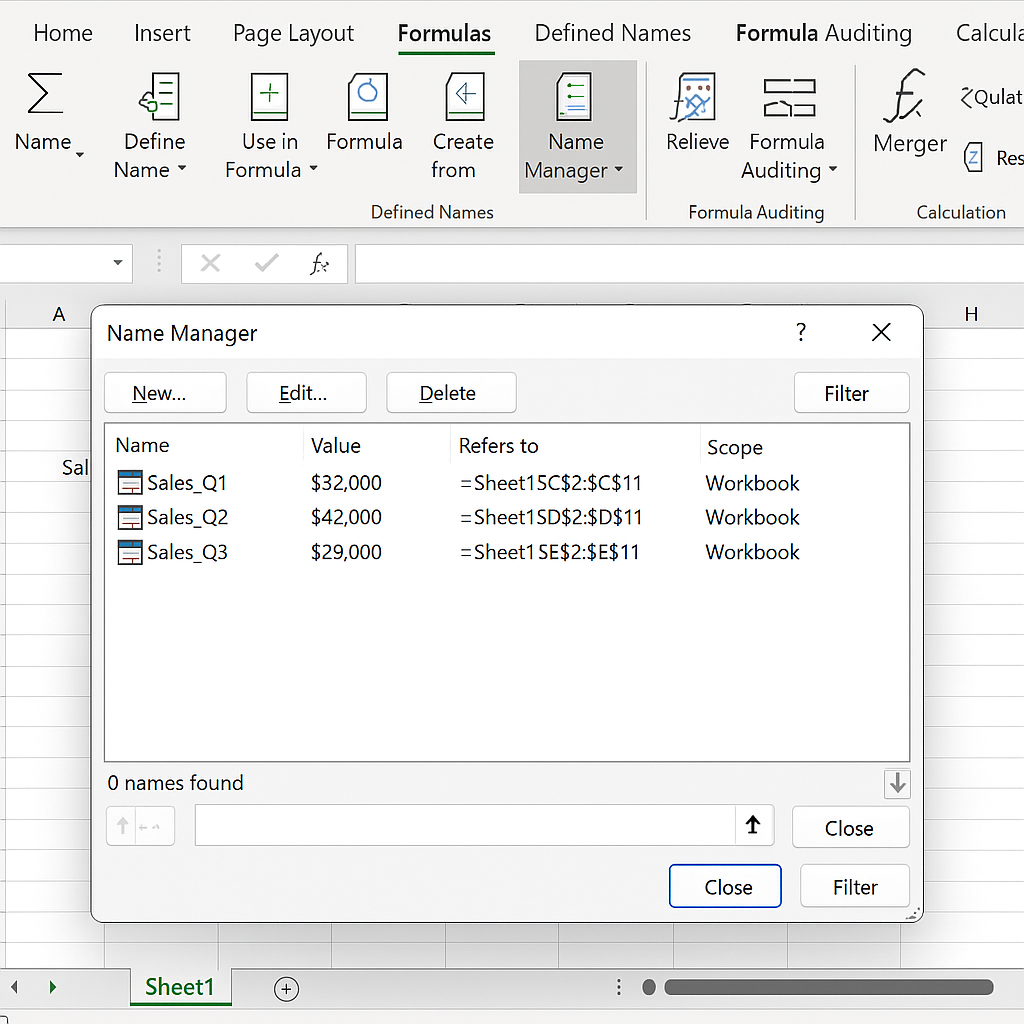
Task: Click the Sales_Q2 table icon
Action: [130, 517]
